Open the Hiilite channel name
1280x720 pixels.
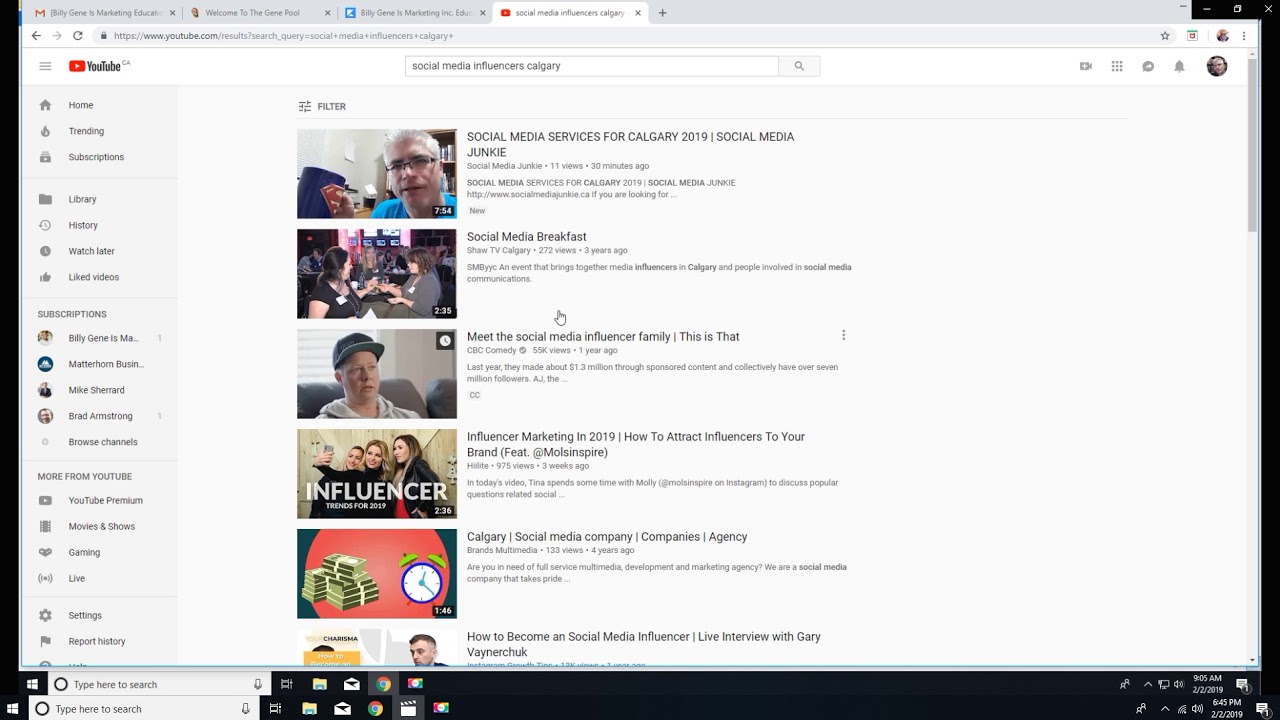pos(477,466)
